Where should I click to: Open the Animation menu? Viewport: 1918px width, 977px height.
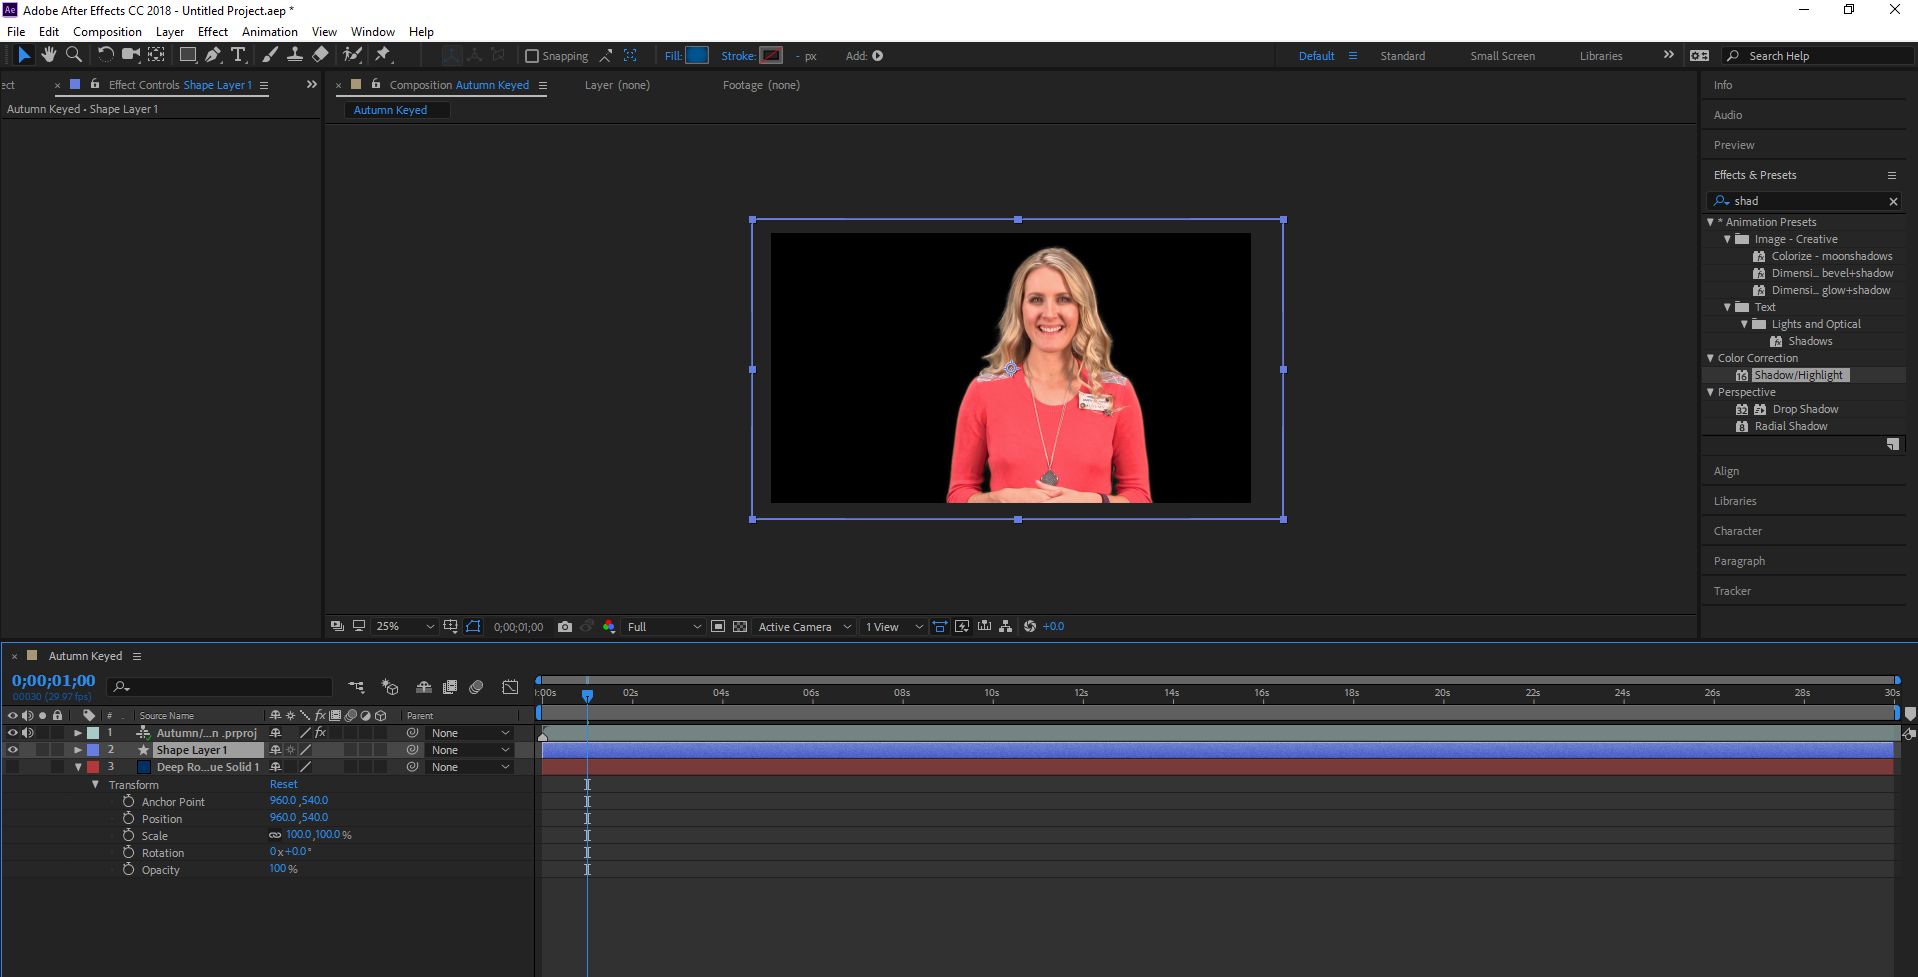[x=269, y=32]
